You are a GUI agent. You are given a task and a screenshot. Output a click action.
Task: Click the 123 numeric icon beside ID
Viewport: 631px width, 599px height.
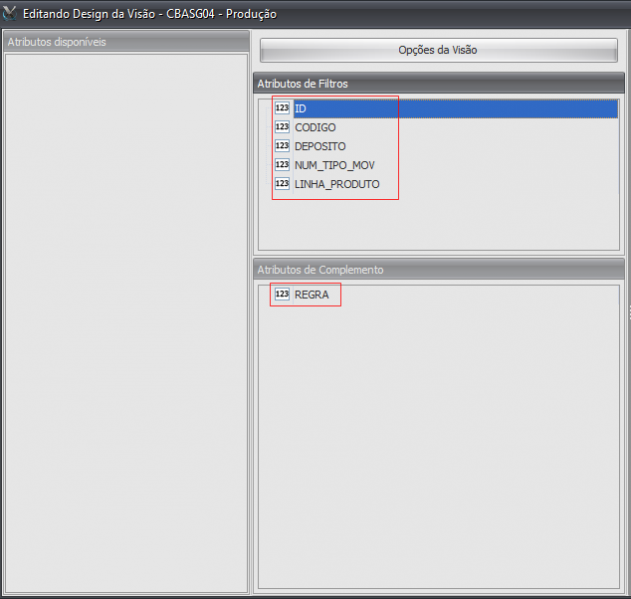coord(282,109)
